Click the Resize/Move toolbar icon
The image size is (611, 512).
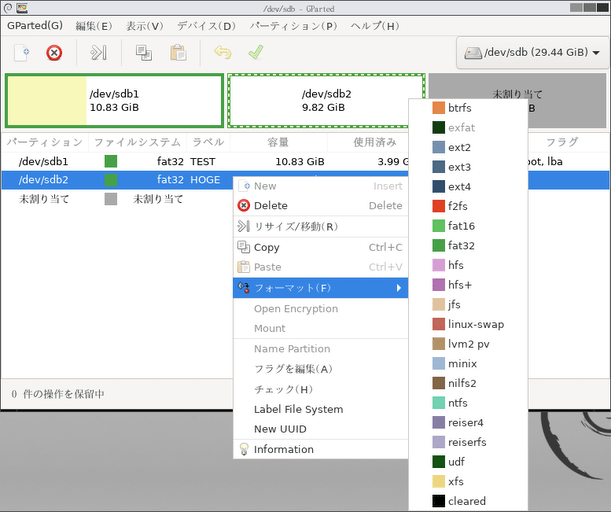tap(98, 53)
